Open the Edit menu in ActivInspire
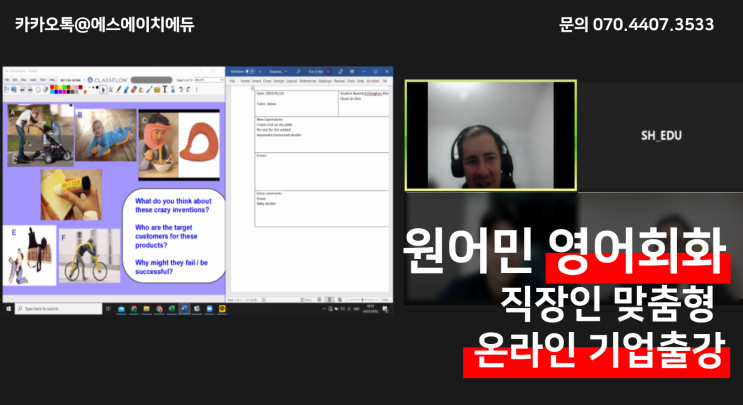The height and width of the screenshot is (405, 743). 15,80
